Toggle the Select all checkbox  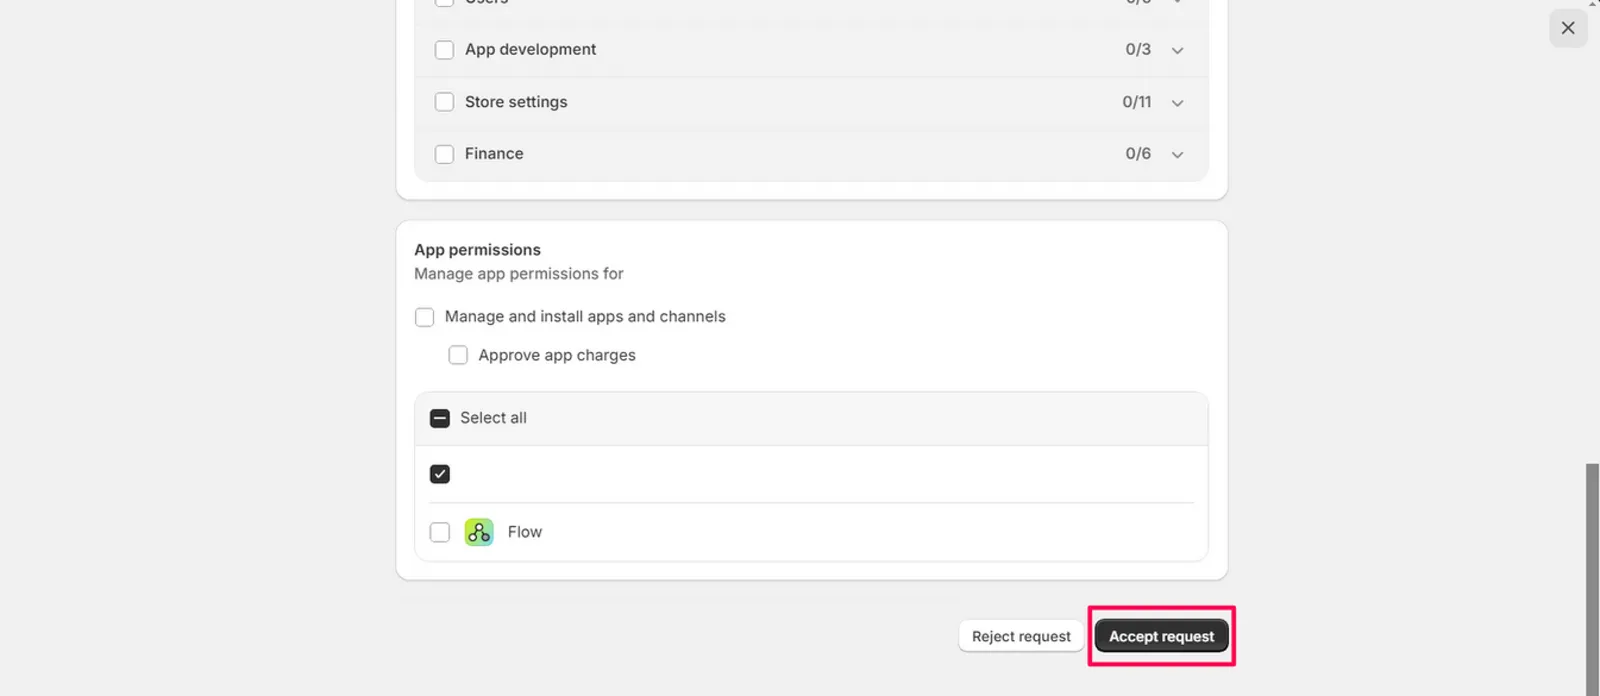tap(440, 418)
